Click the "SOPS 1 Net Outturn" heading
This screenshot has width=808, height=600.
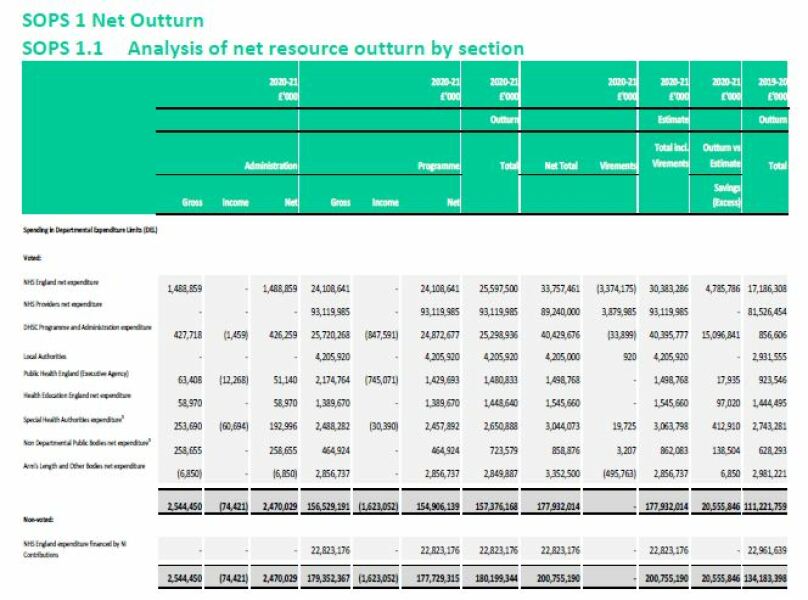112,20
